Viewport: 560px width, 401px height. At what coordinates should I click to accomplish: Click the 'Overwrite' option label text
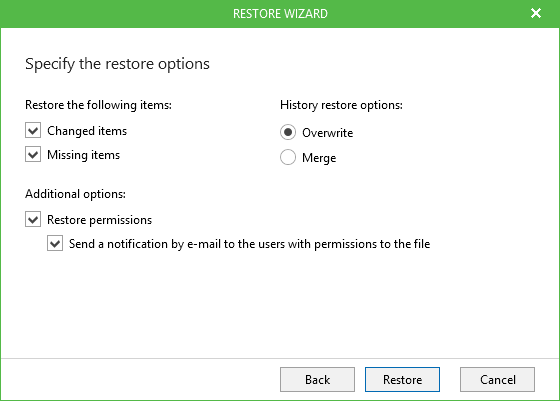(x=328, y=133)
